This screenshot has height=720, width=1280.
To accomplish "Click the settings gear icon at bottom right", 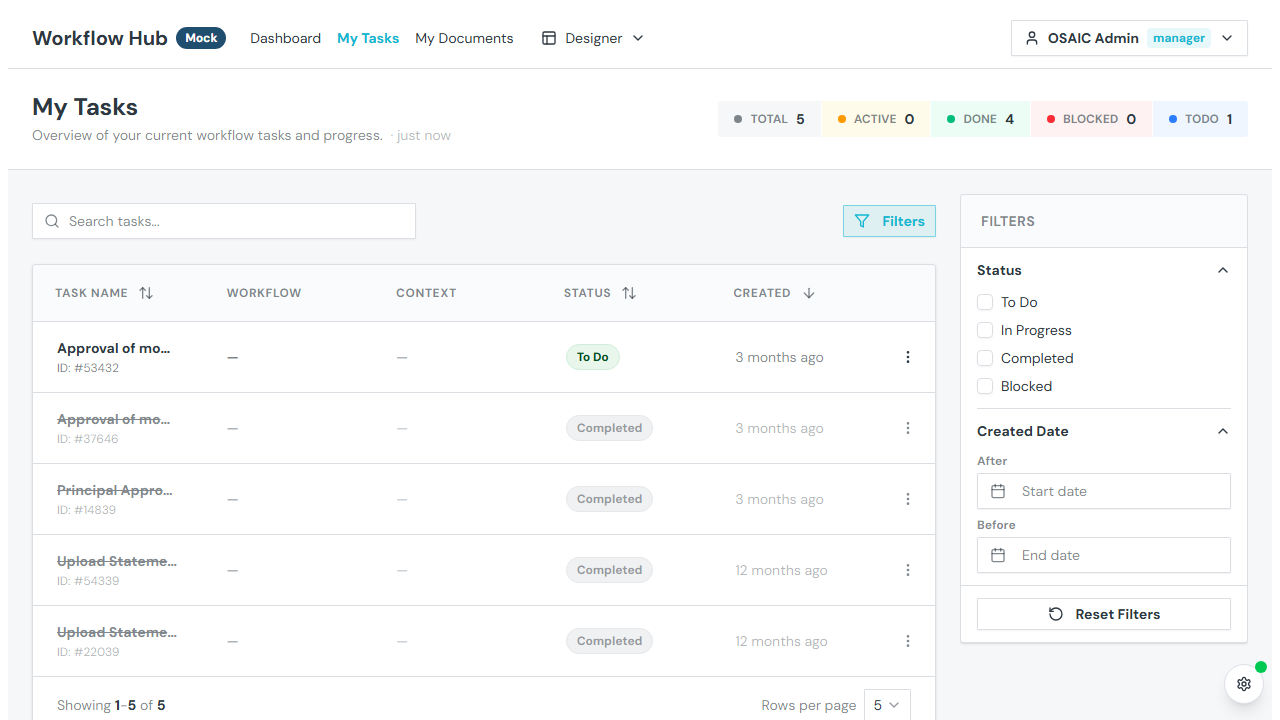I will 1243,684.
